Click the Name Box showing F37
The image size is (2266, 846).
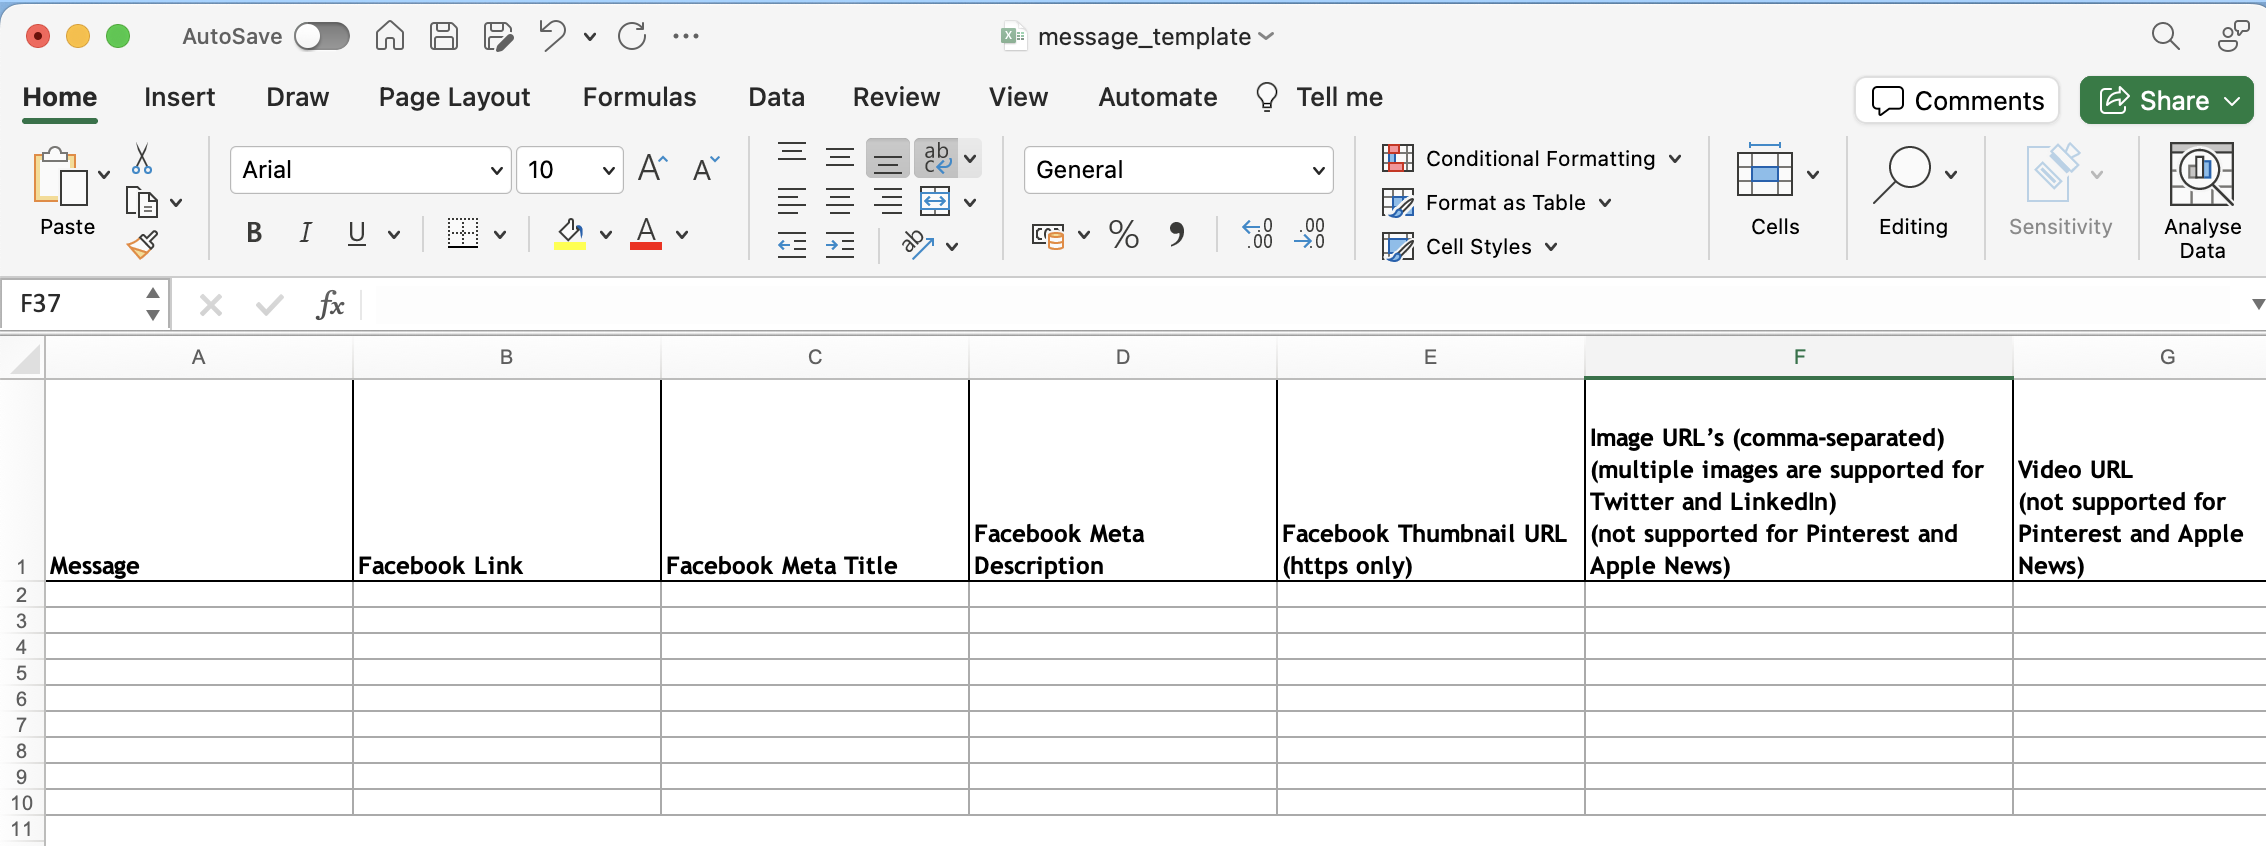pyautogui.click(x=74, y=304)
